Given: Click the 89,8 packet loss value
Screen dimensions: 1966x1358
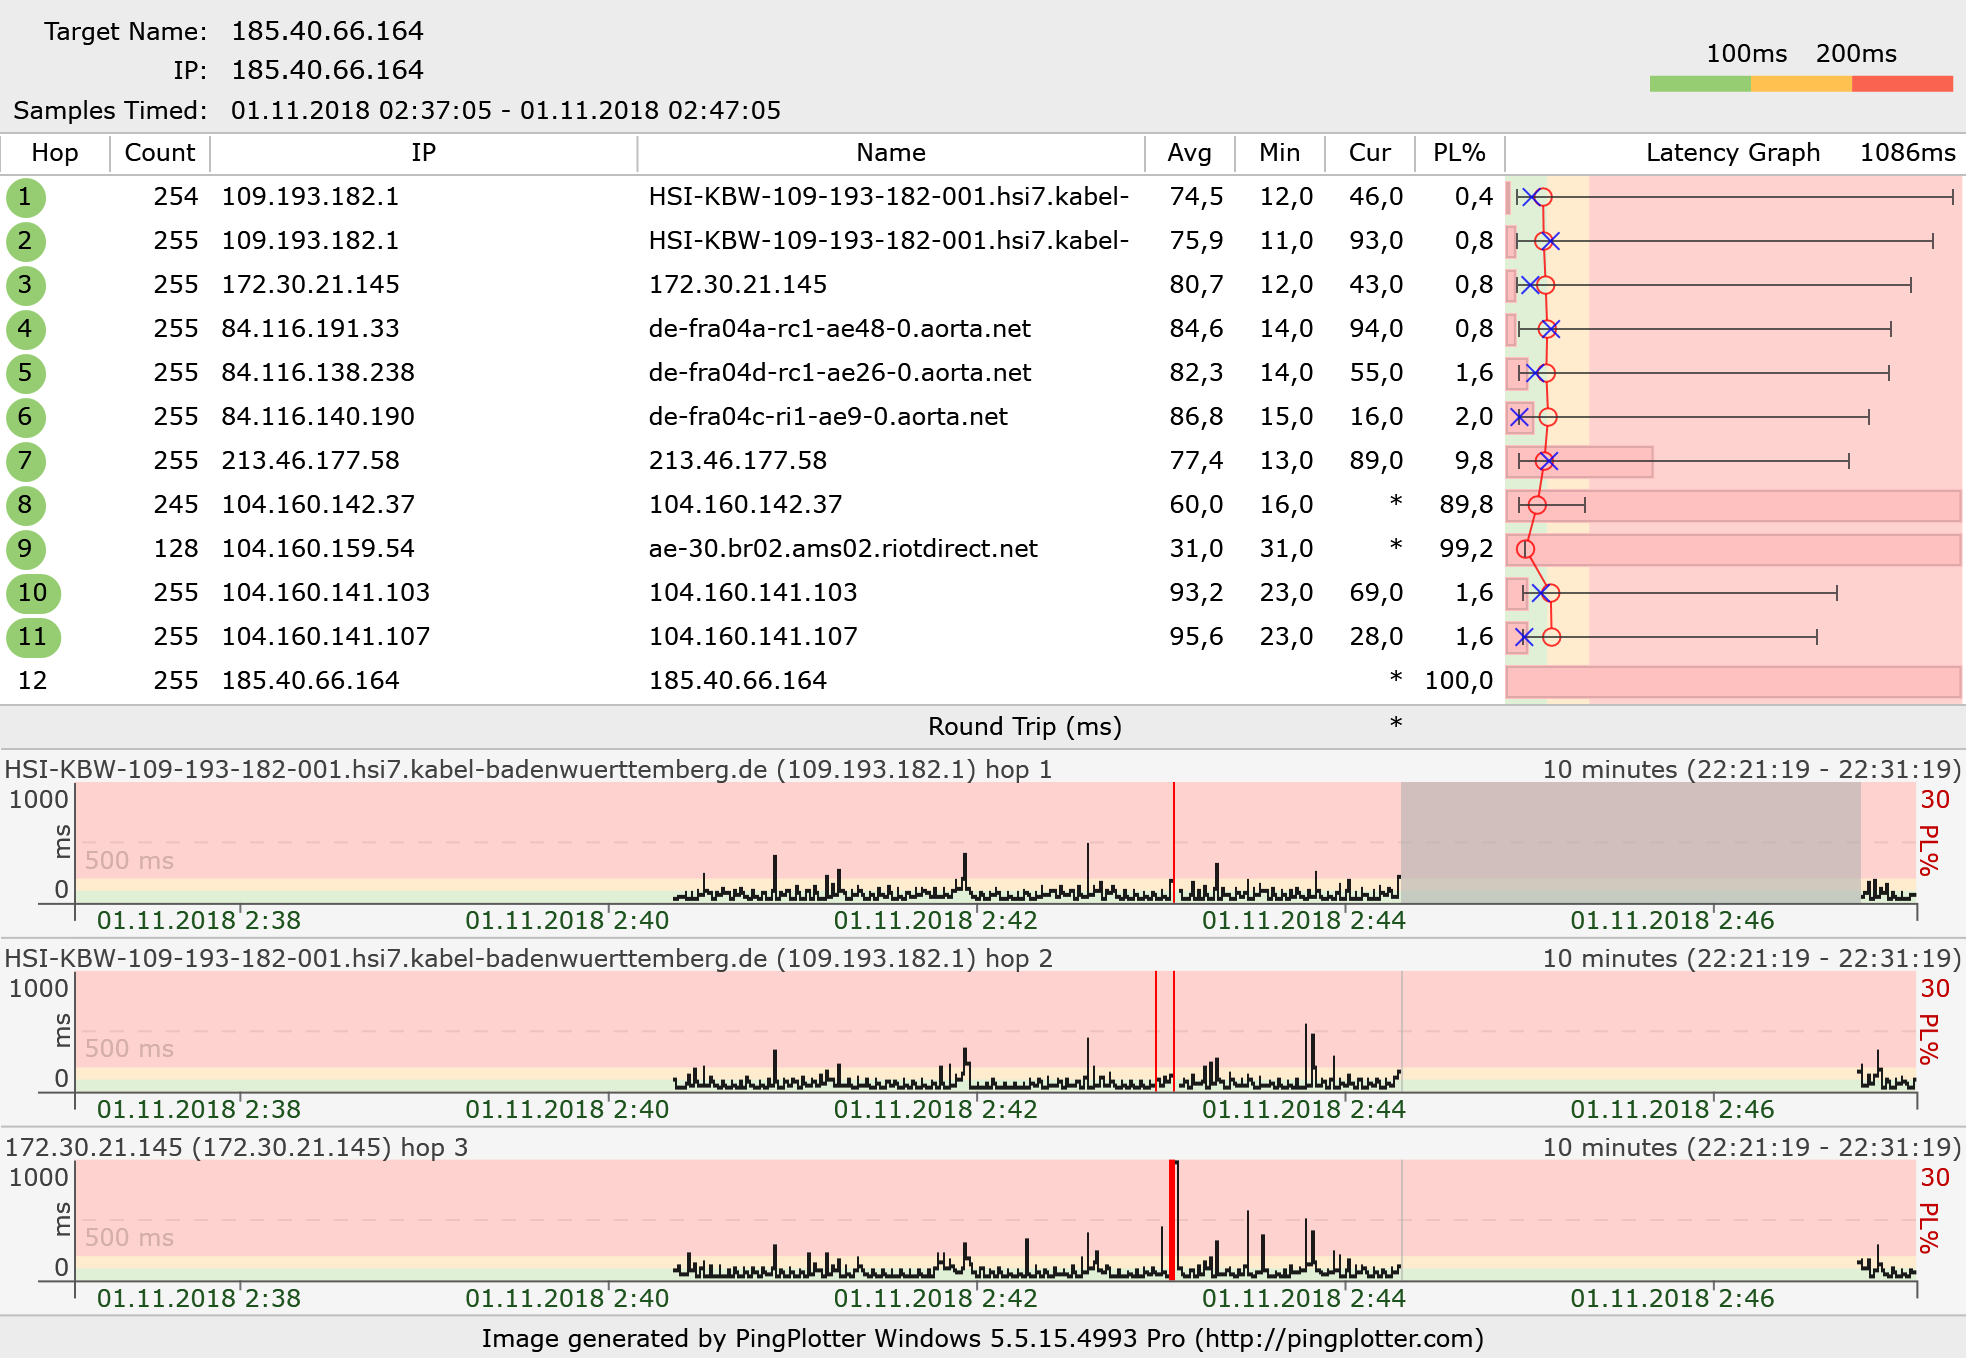Looking at the screenshot, I should [x=1467, y=505].
